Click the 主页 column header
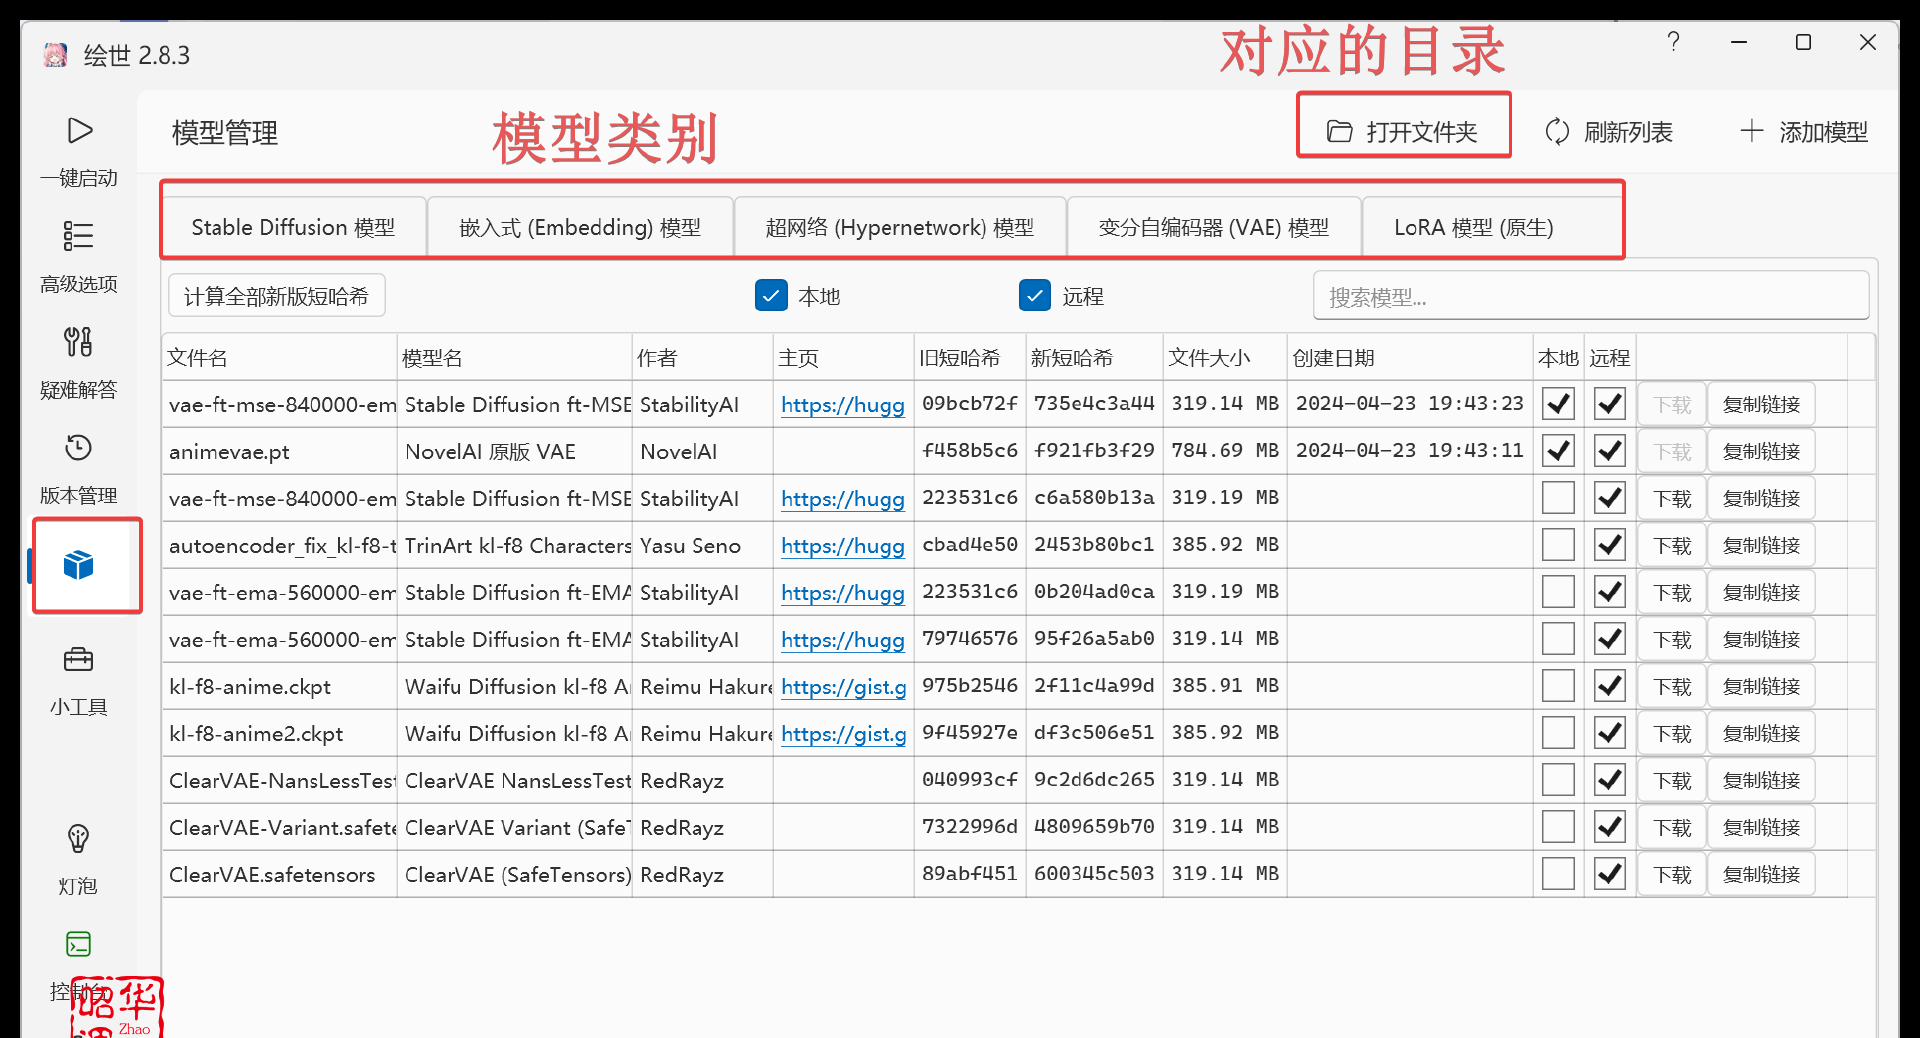The height and width of the screenshot is (1038, 1920). [x=843, y=358]
